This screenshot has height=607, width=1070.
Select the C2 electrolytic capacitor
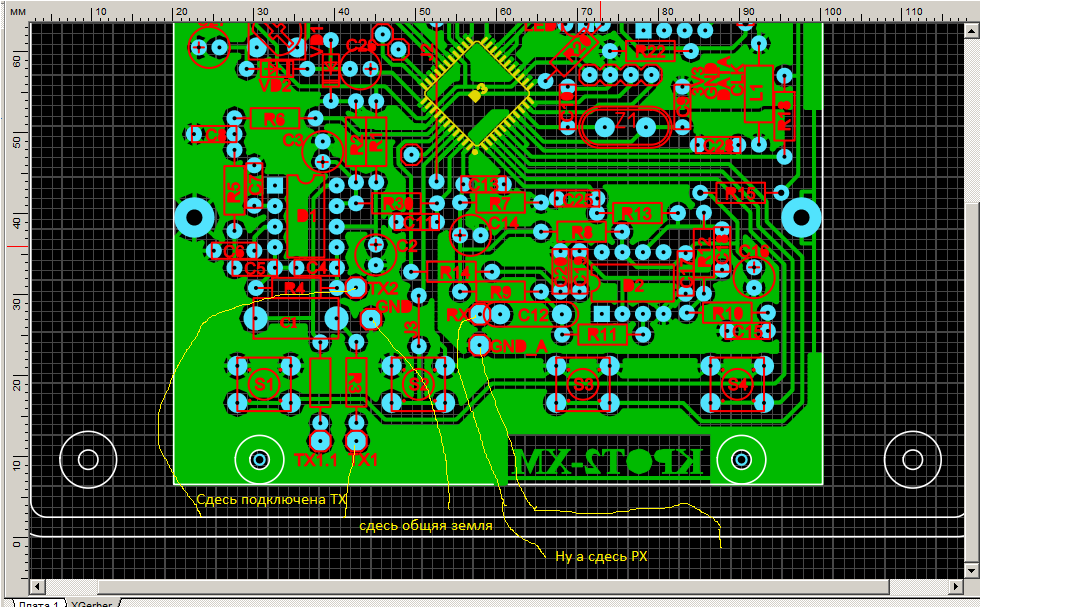[375, 253]
